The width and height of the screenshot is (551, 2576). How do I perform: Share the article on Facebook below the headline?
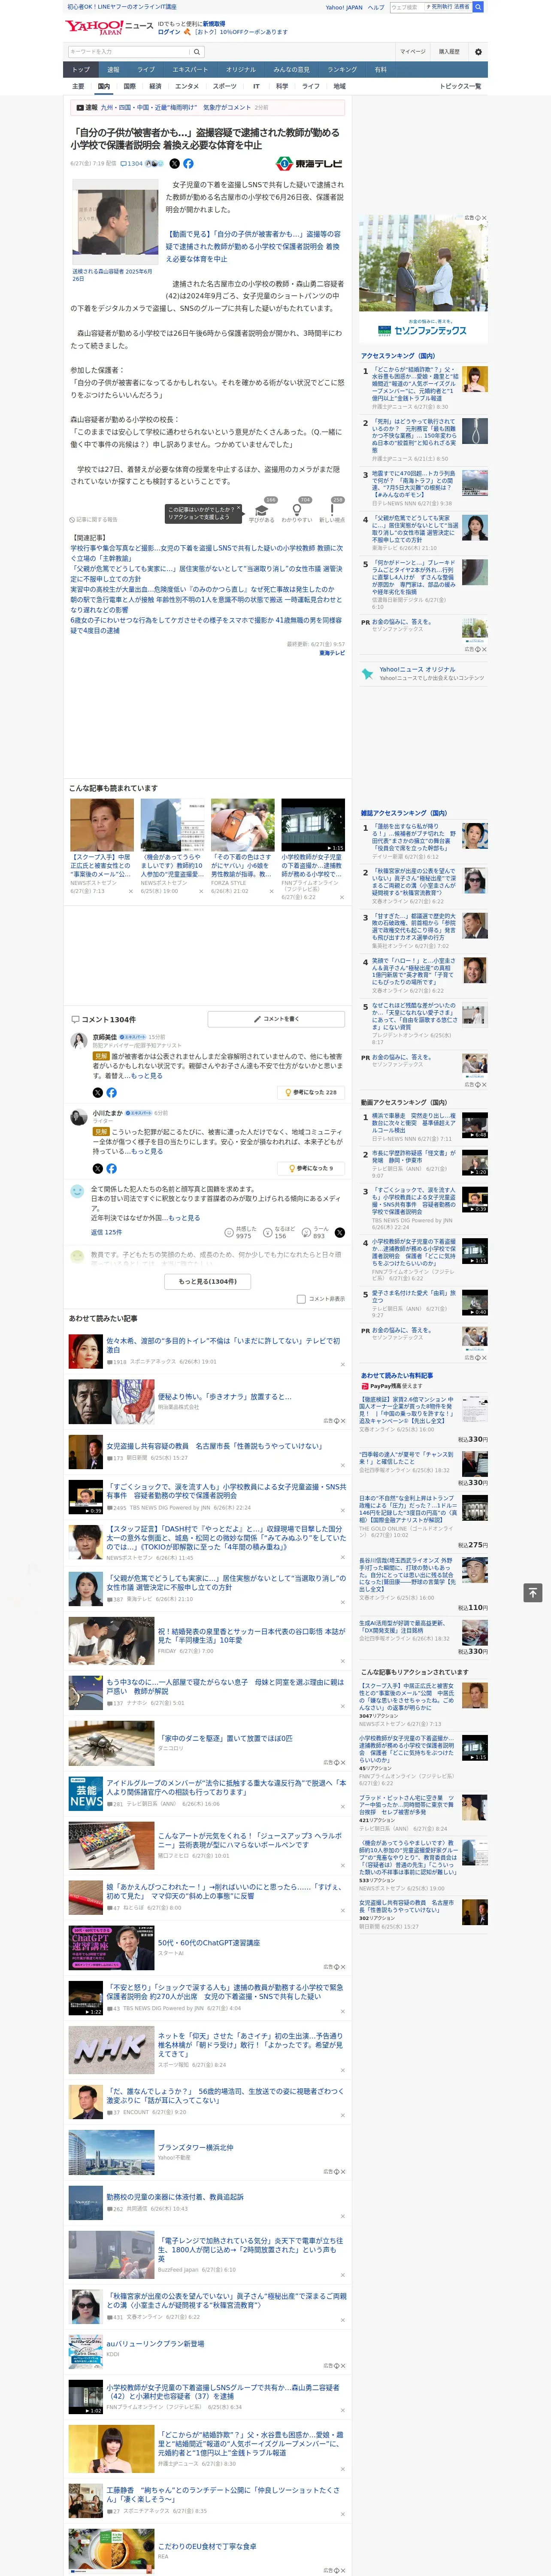pyautogui.click(x=188, y=163)
